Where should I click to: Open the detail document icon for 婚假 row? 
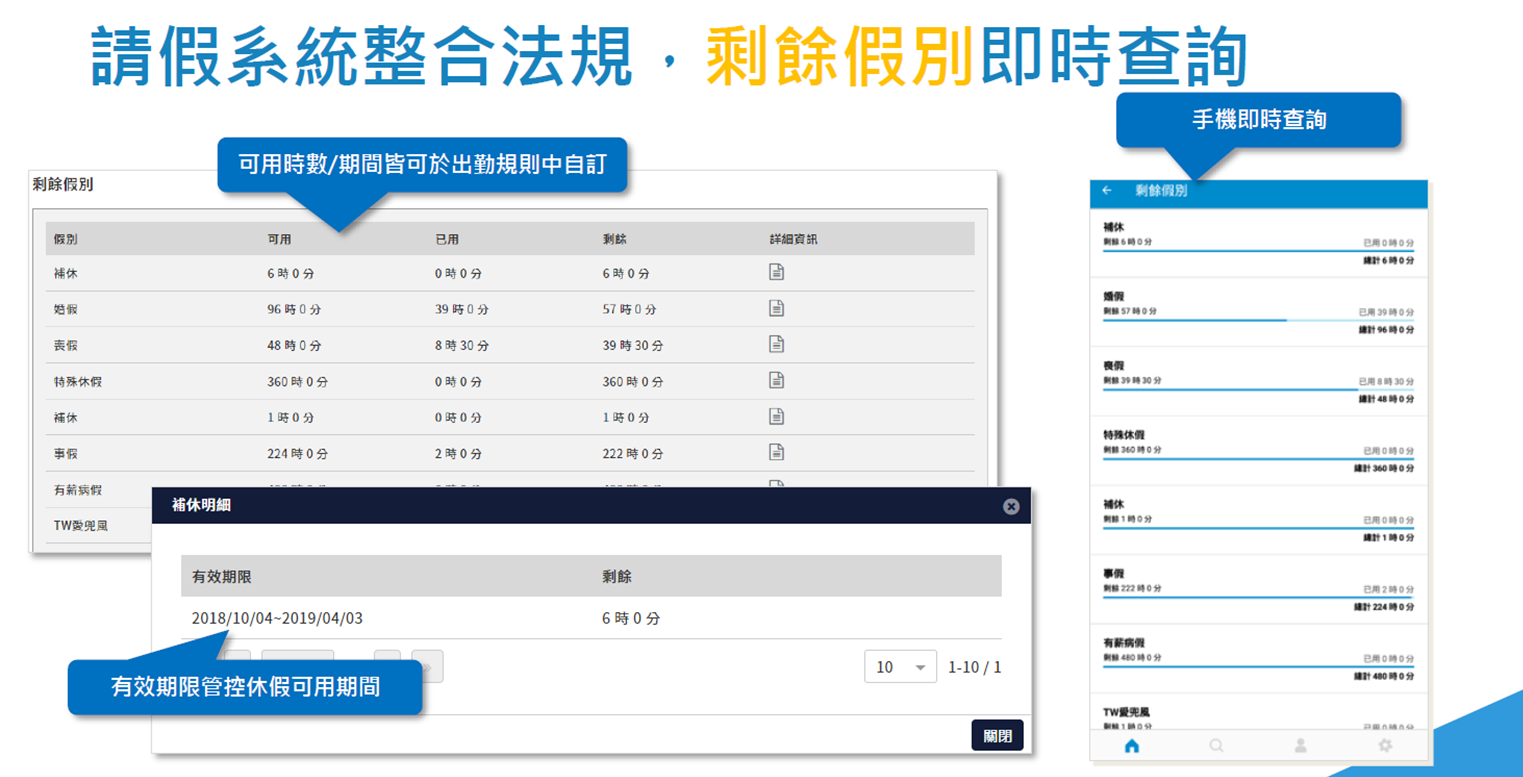(x=776, y=308)
